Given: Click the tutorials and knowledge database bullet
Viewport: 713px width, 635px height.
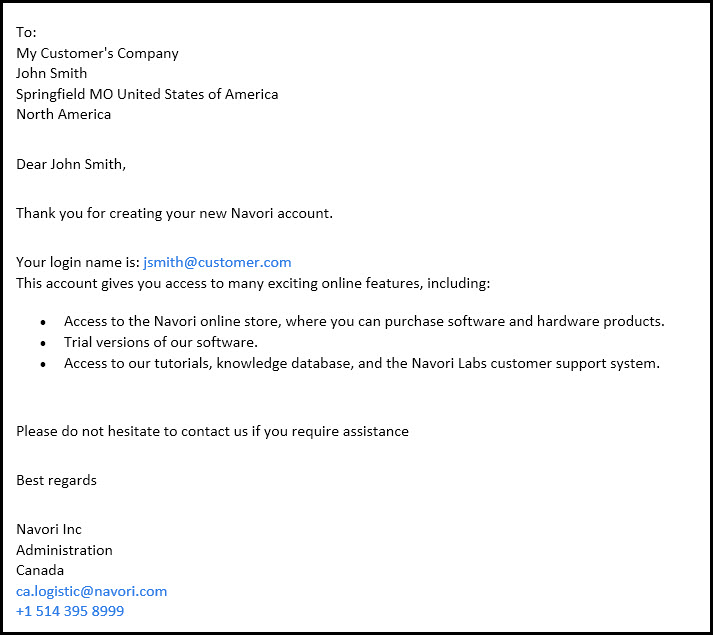Looking at the screenshot, I should 362,363.
